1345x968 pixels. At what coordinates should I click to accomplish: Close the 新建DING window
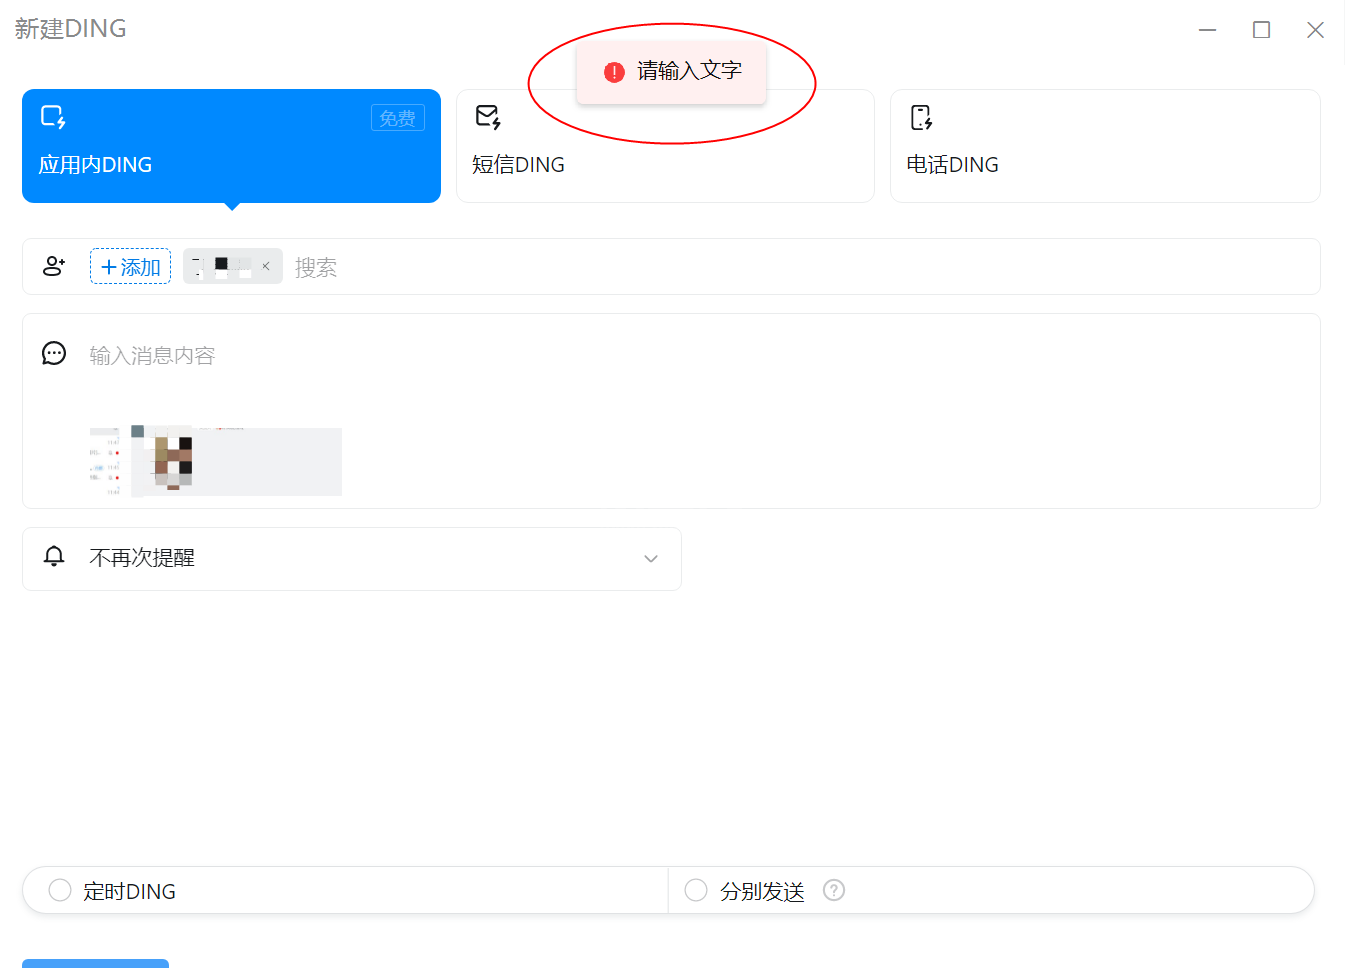tap(1316, 30)
